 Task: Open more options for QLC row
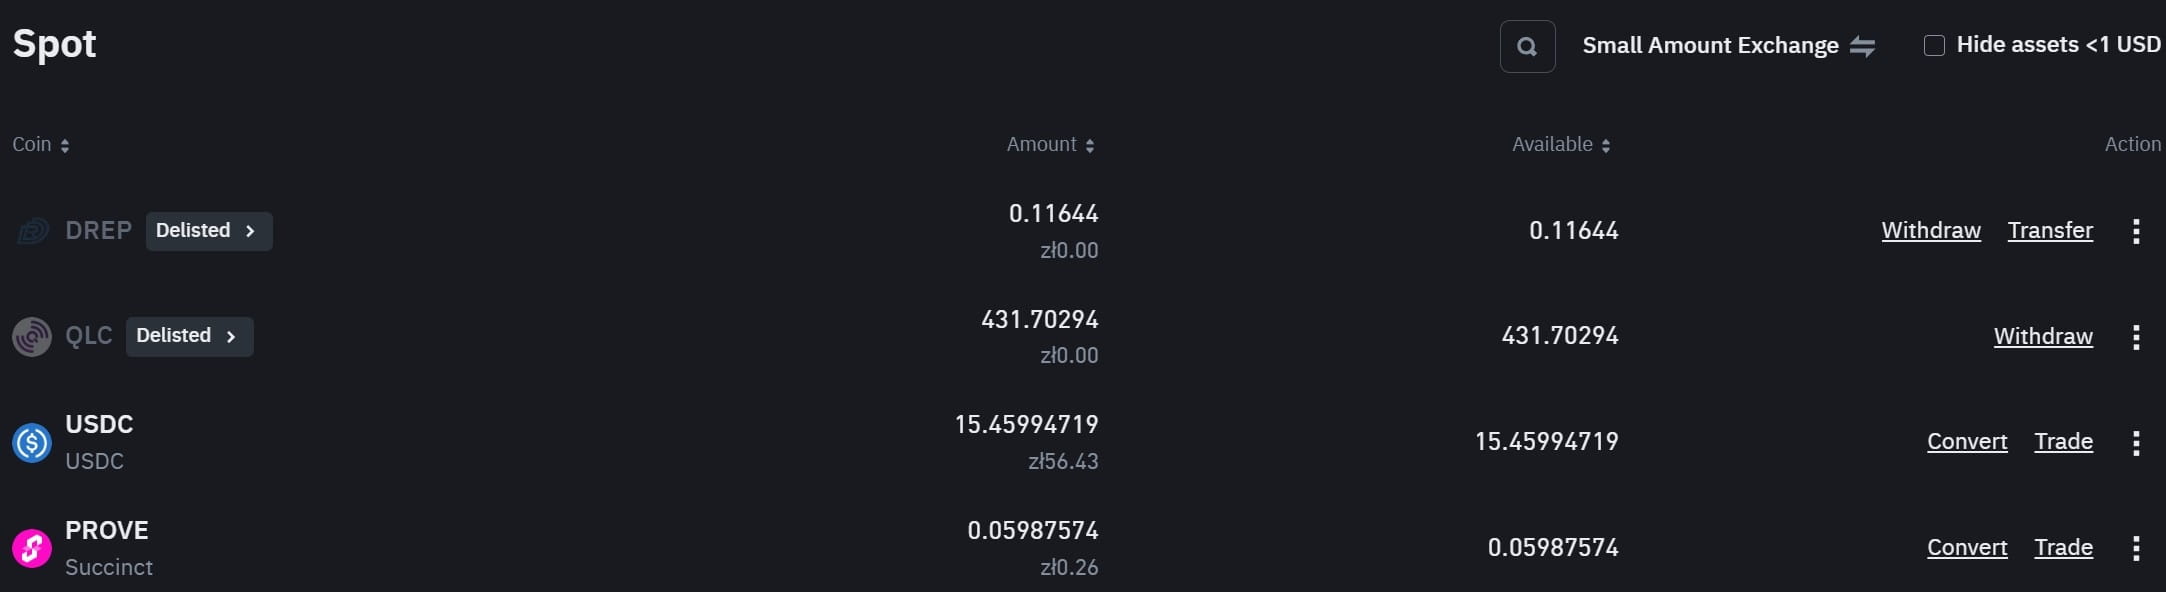click(x=2136, y=337)
